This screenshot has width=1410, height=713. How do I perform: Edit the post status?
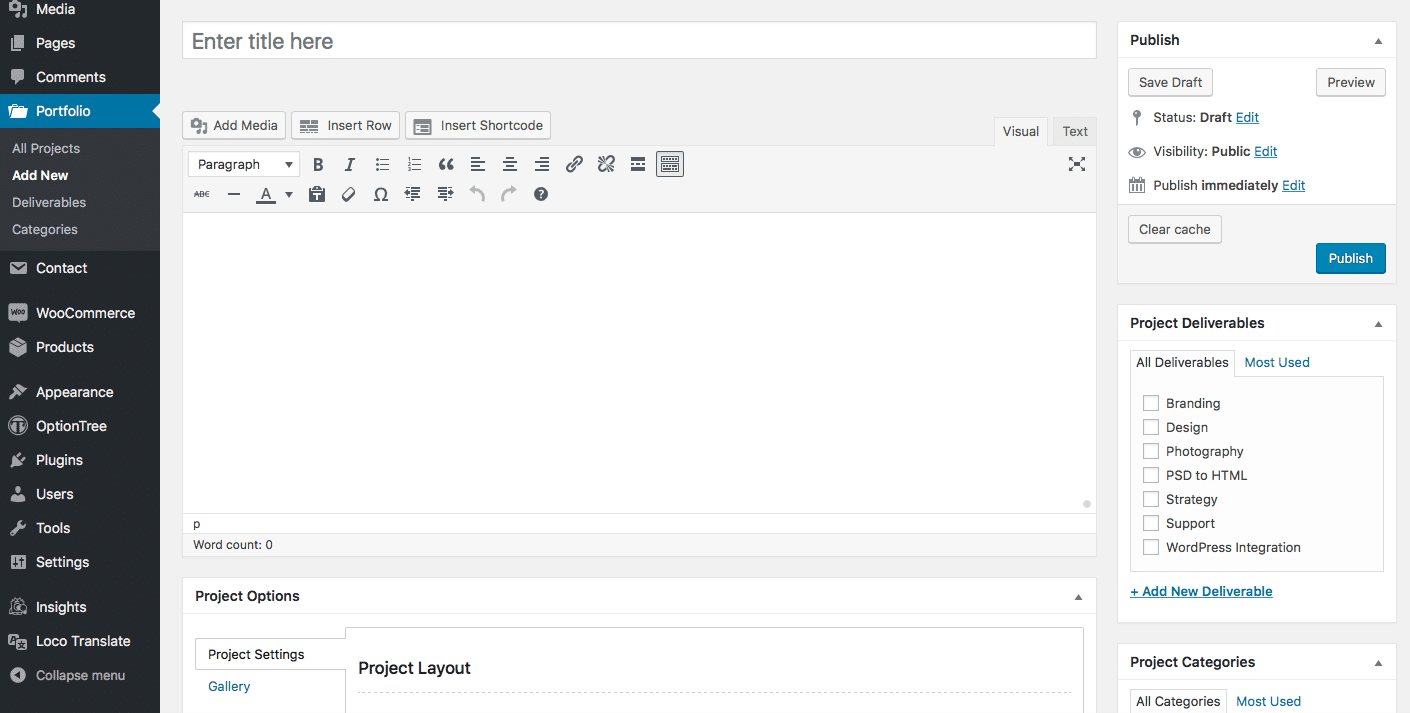(x=1247, y=117)
